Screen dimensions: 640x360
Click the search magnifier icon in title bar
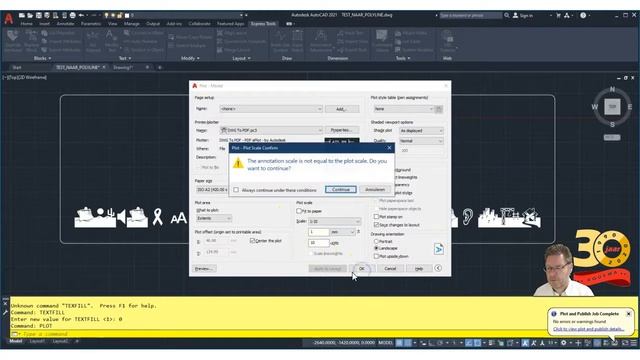507,15
